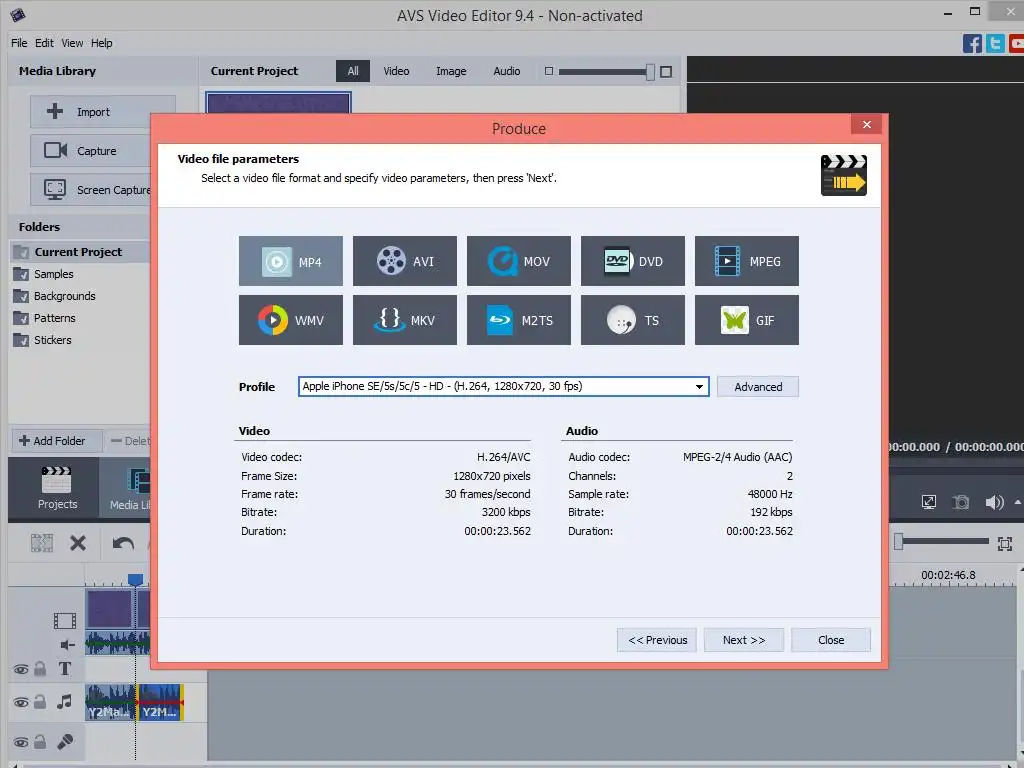Select the TS format tile

633,320
